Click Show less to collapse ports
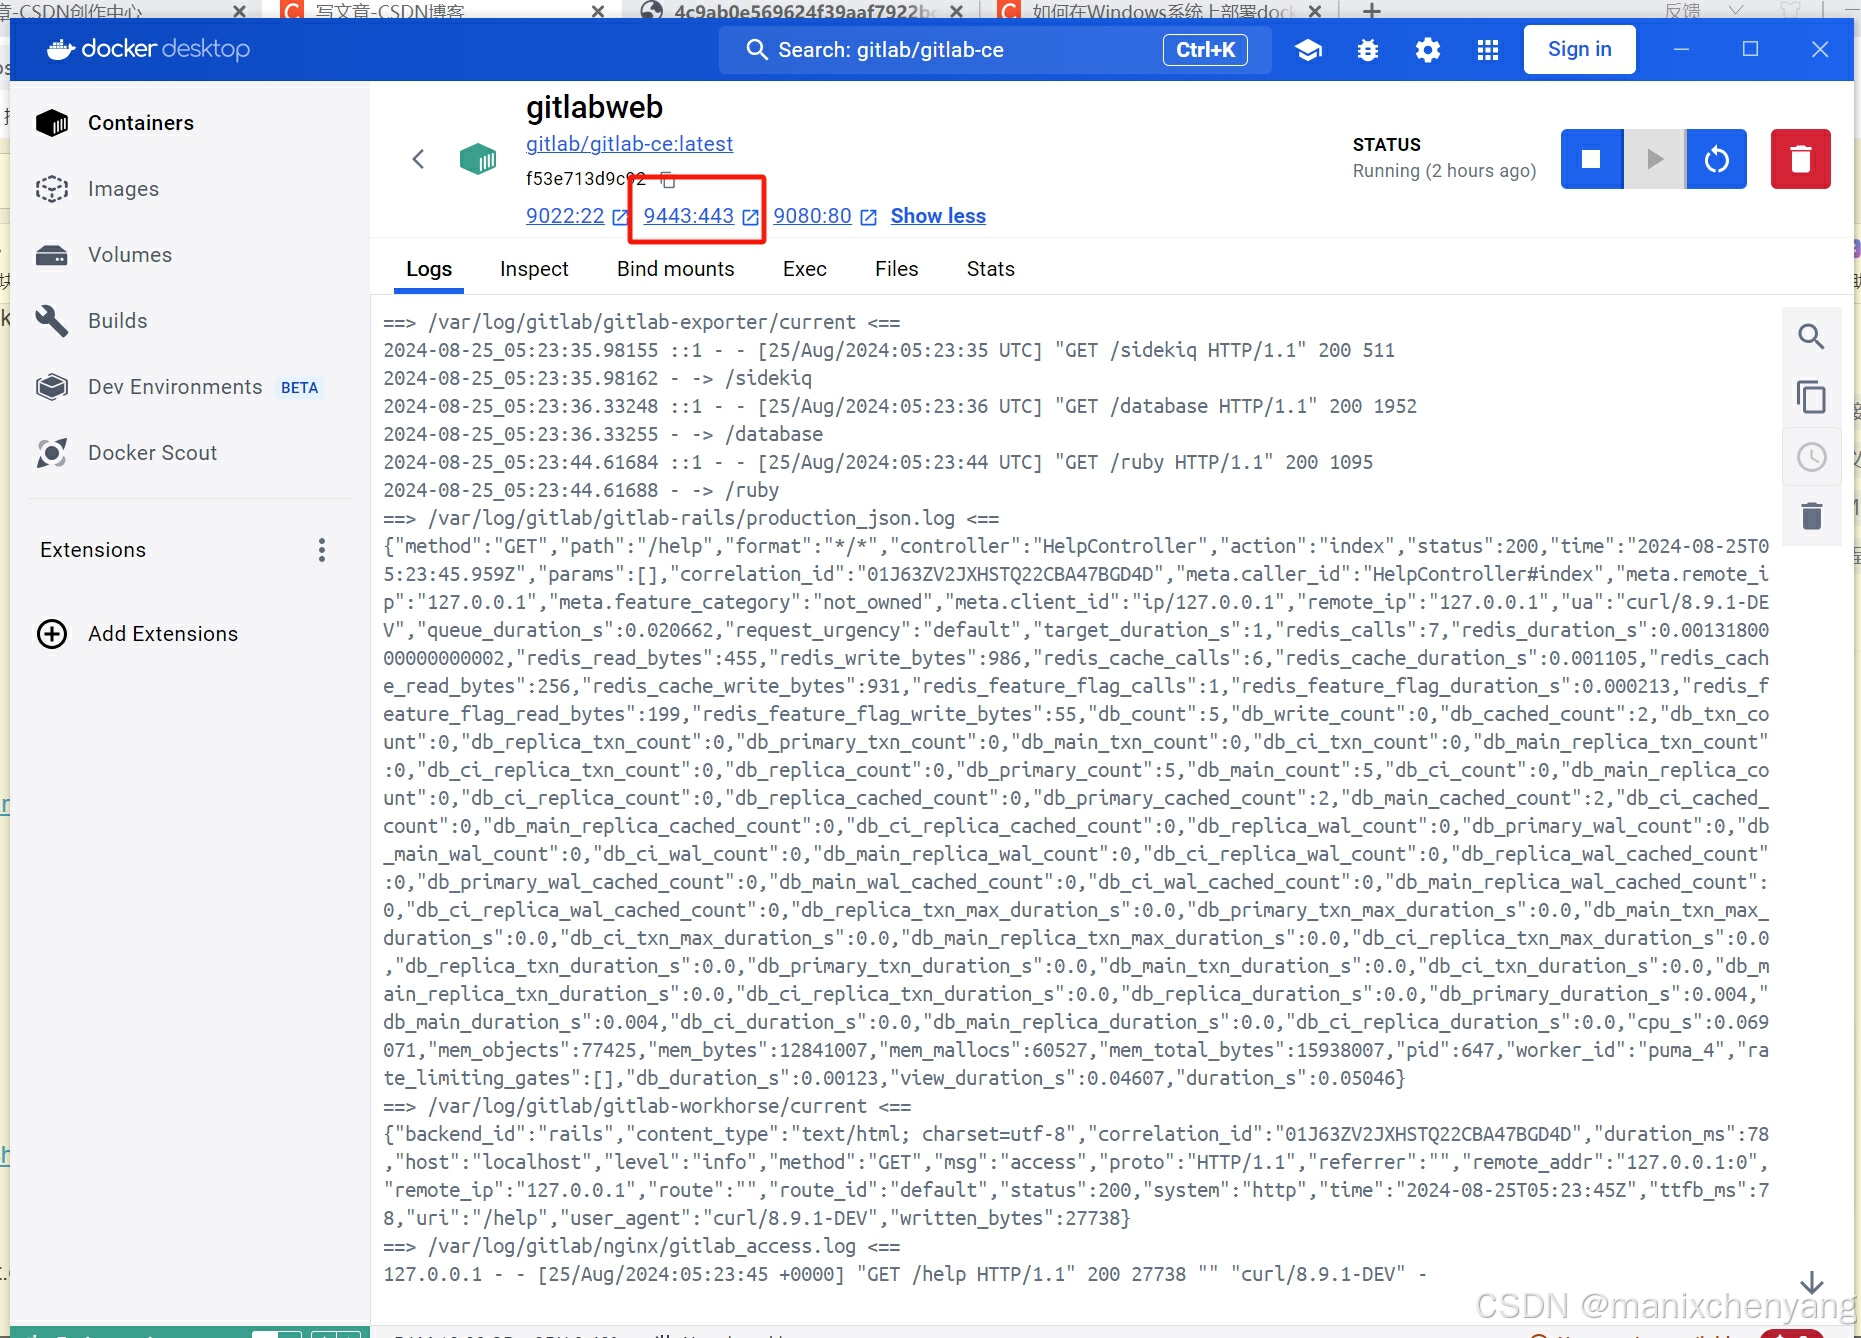 [x=938, y=216]
